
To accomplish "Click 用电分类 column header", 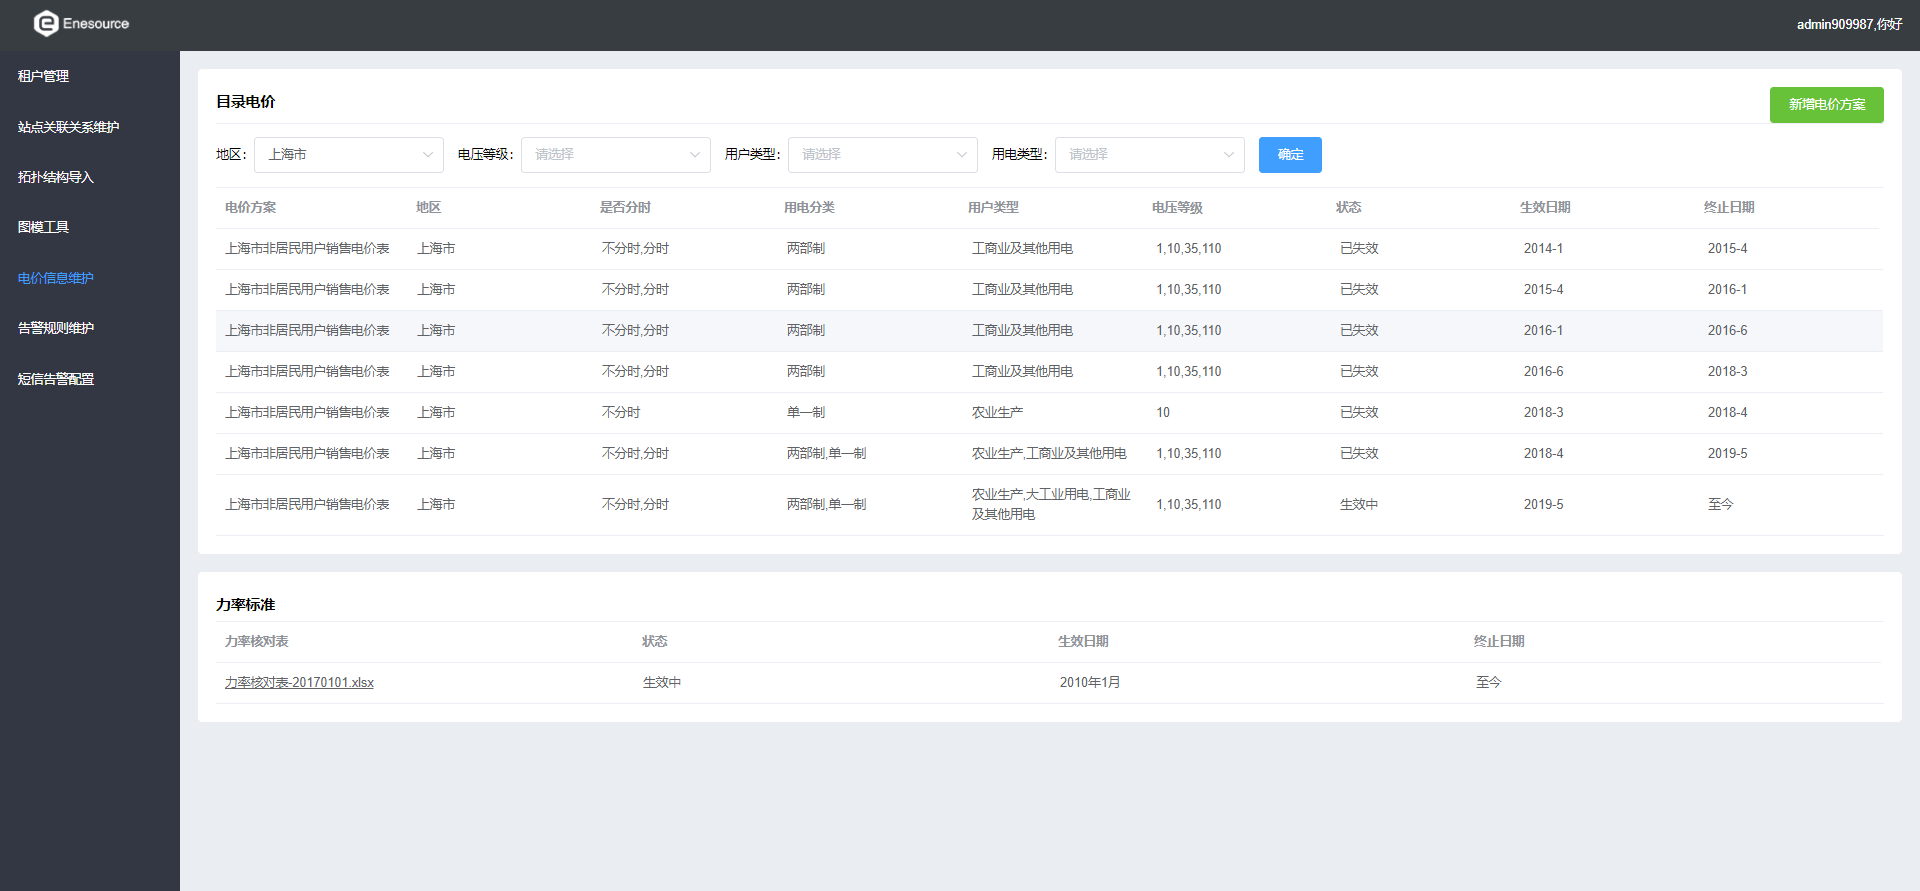I will (x=809, y=207).
